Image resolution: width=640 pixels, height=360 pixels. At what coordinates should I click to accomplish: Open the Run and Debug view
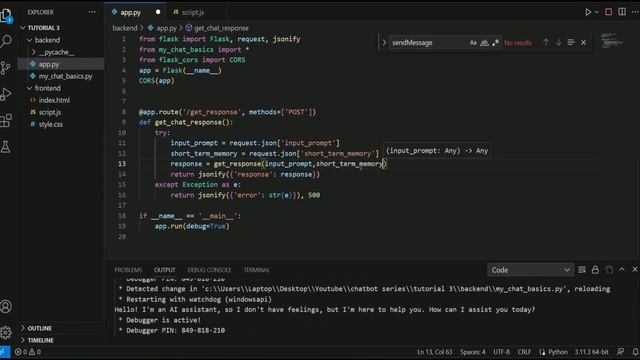6,94
